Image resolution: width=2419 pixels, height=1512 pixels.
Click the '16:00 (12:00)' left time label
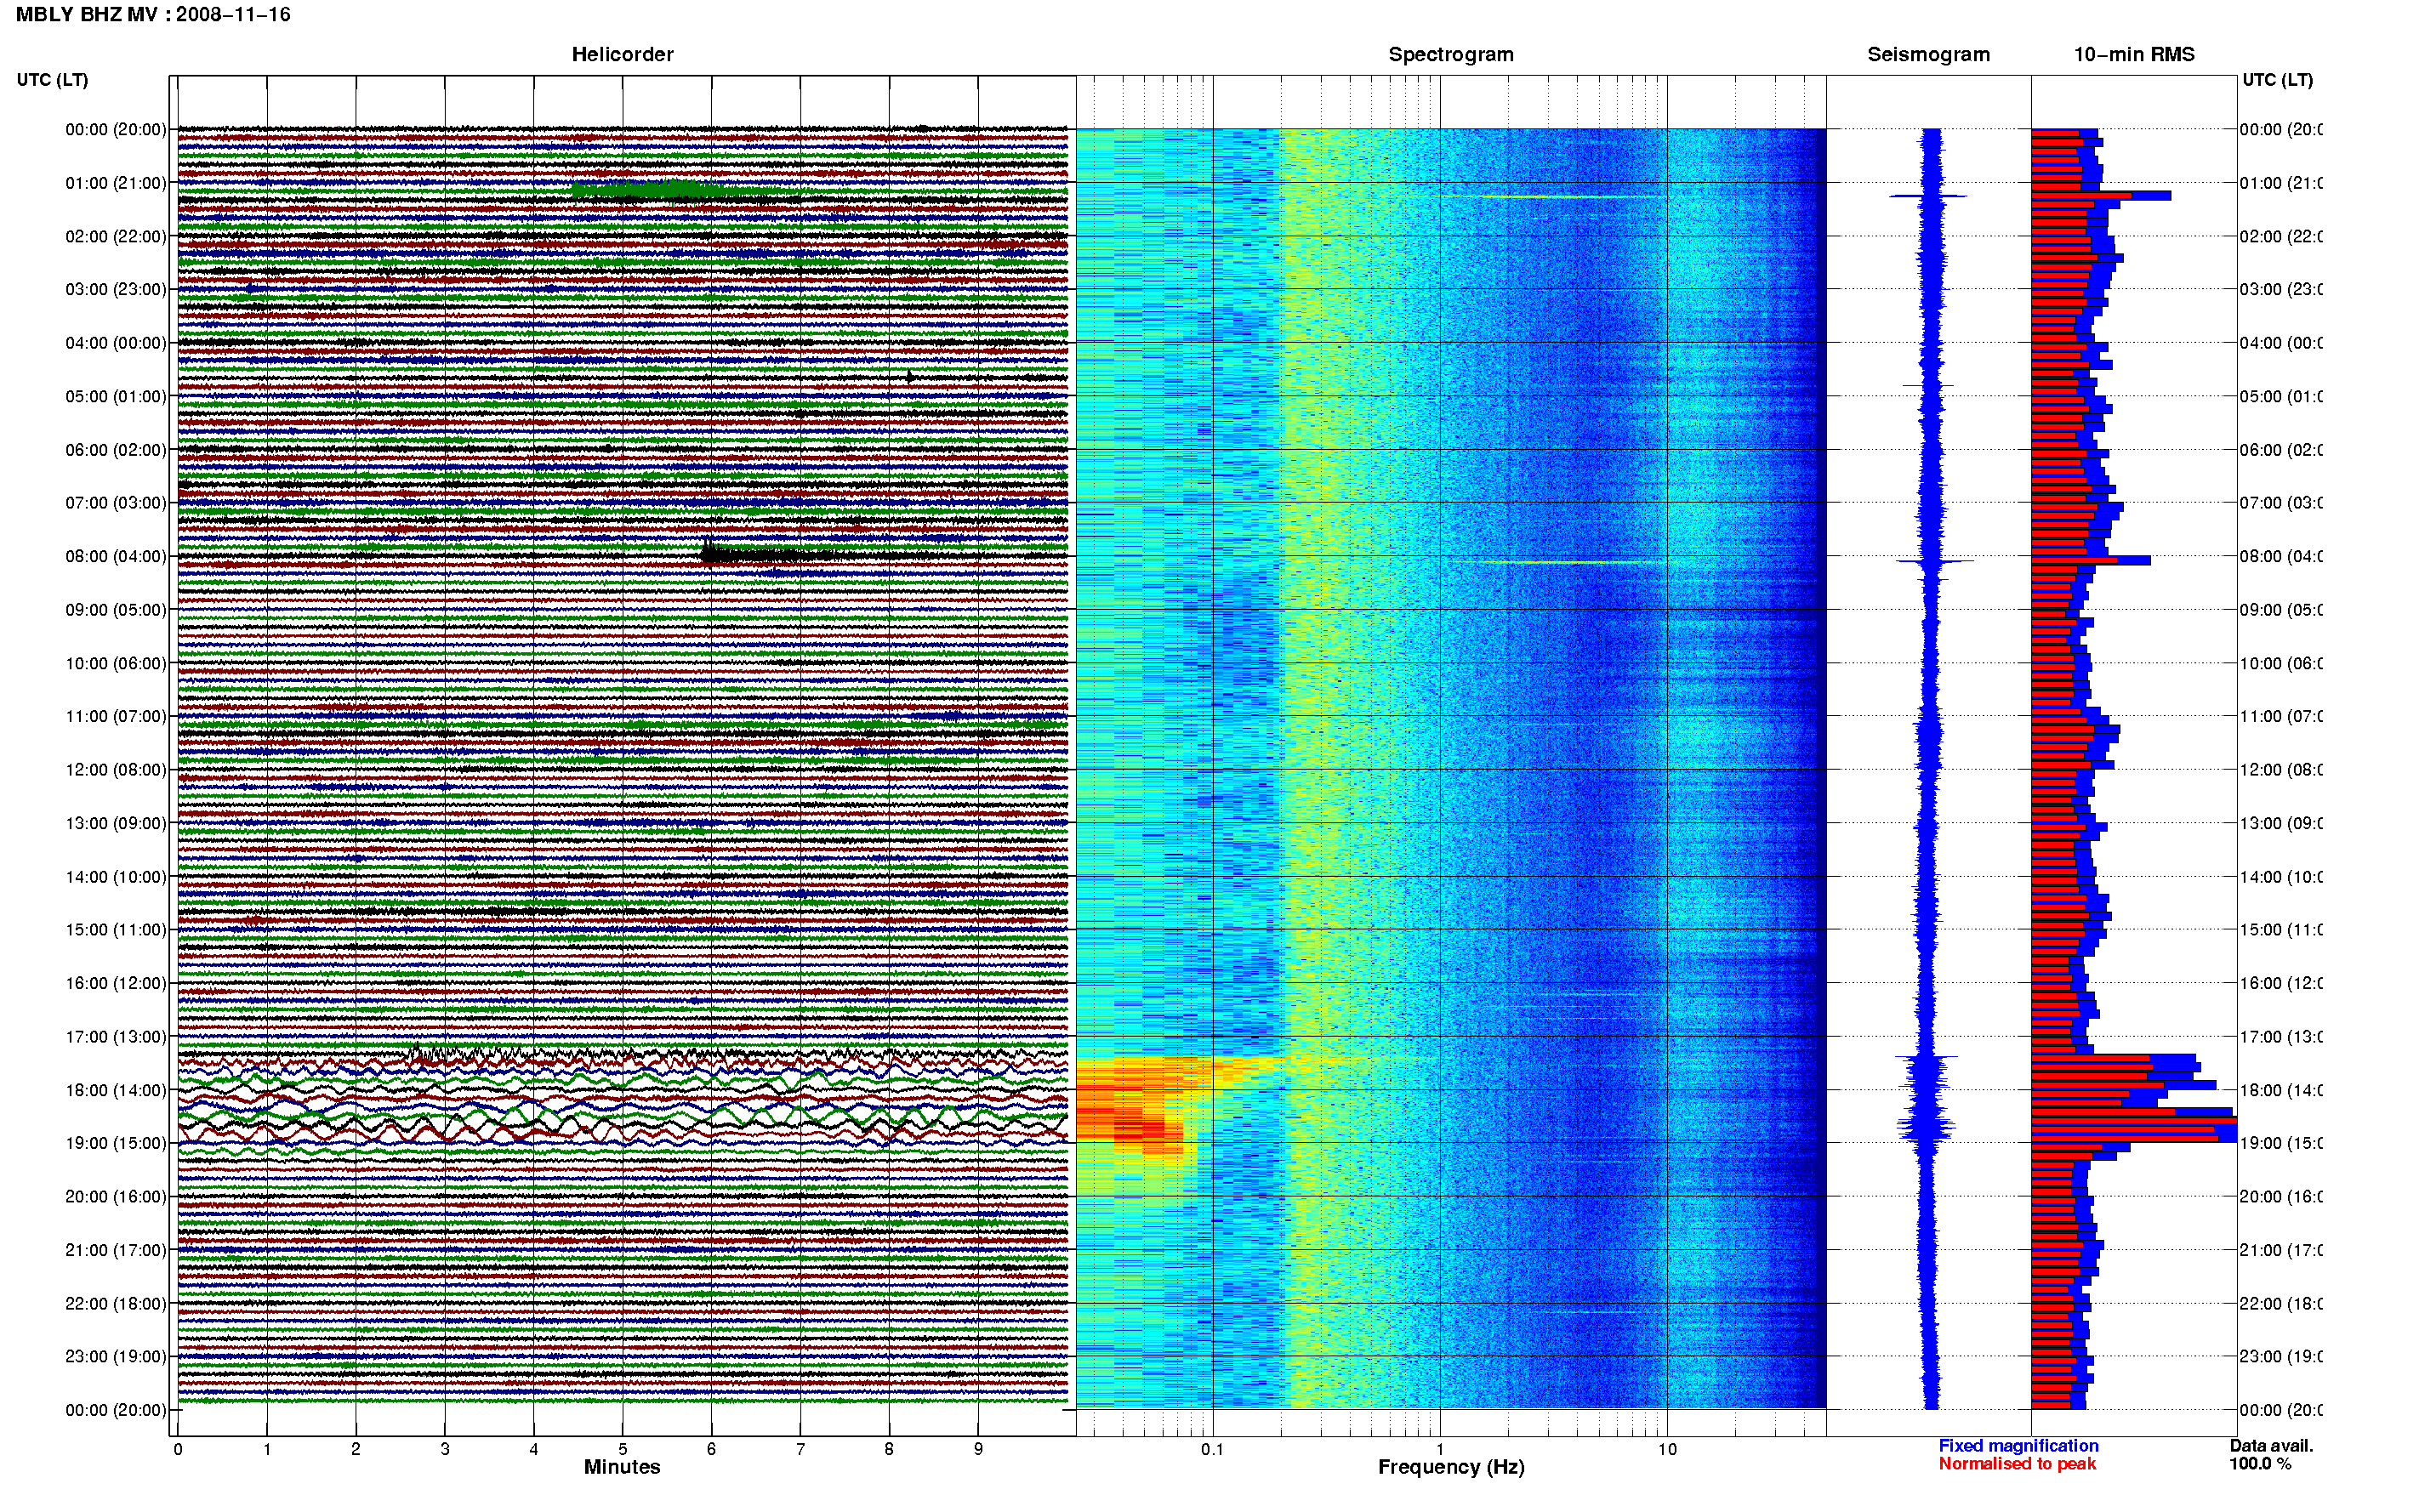coord(116,984)
